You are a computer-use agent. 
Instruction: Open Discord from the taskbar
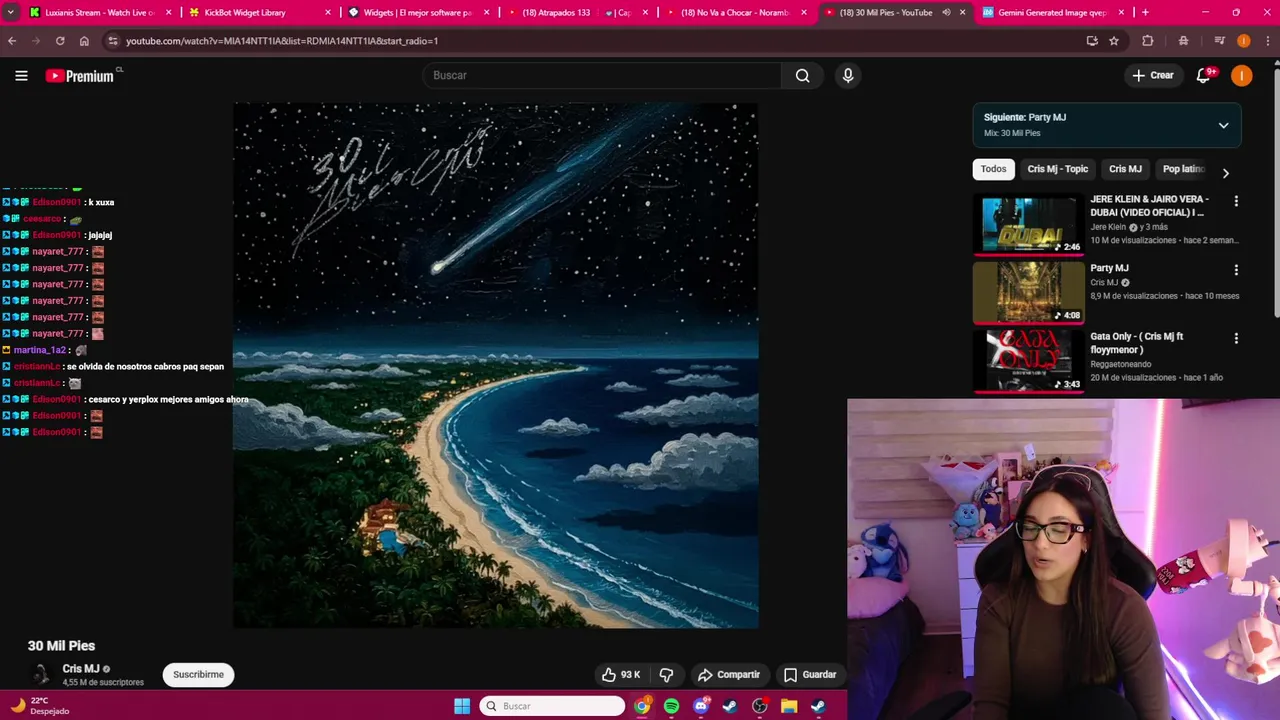[x=701, y=706]
